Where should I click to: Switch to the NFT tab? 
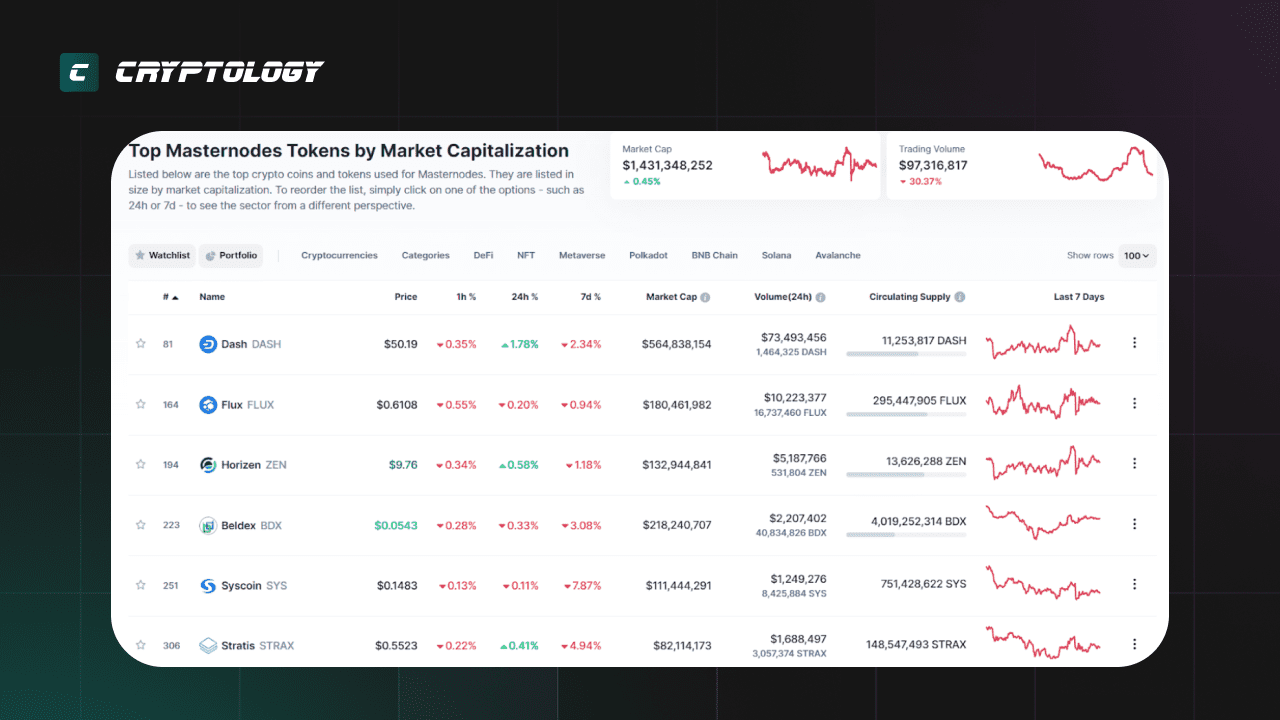coord(526,256)
